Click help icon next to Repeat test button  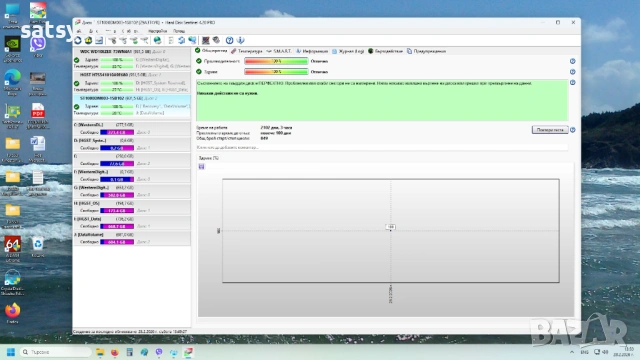(572, 130)
